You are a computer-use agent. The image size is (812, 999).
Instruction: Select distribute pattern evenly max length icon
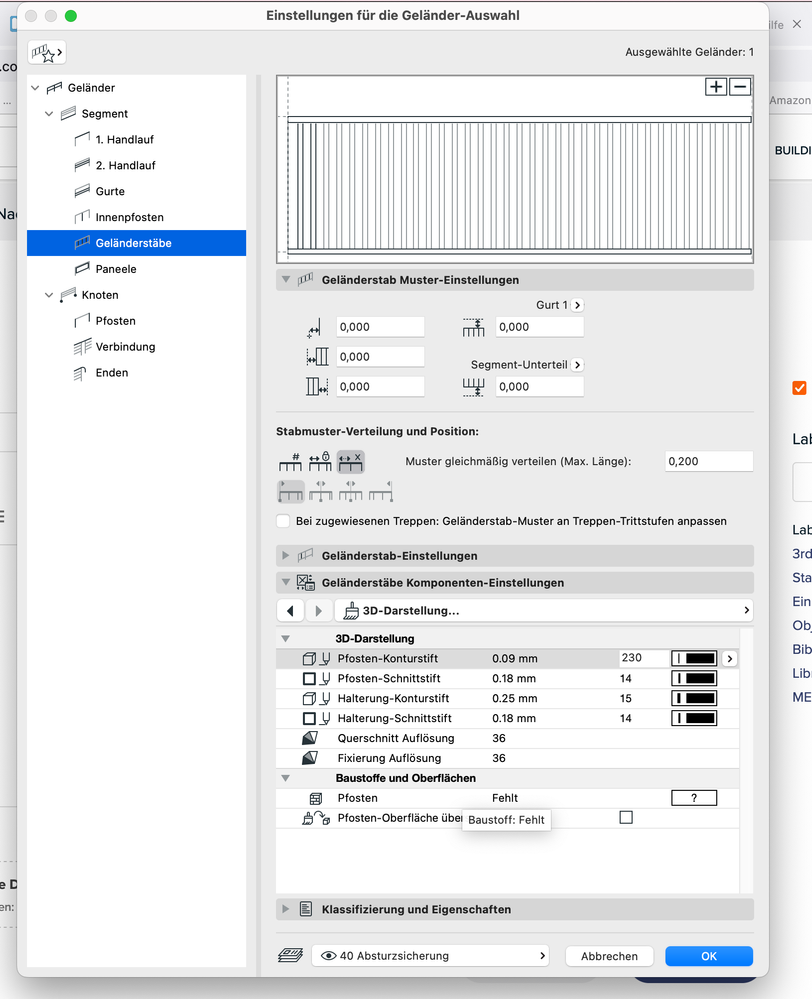pyautogui.click(x=351, y=461)
